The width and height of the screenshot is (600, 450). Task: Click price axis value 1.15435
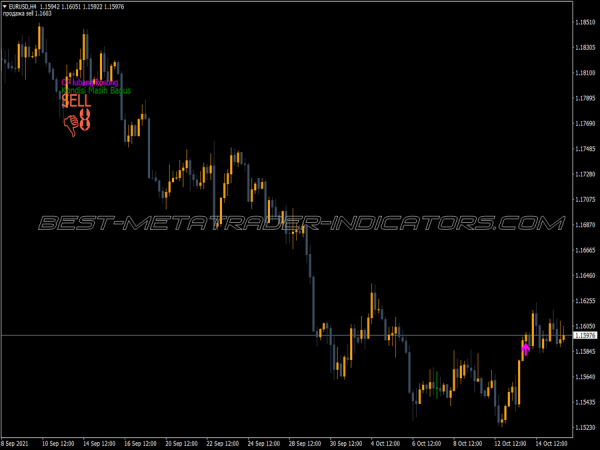[x=585, y=402]
